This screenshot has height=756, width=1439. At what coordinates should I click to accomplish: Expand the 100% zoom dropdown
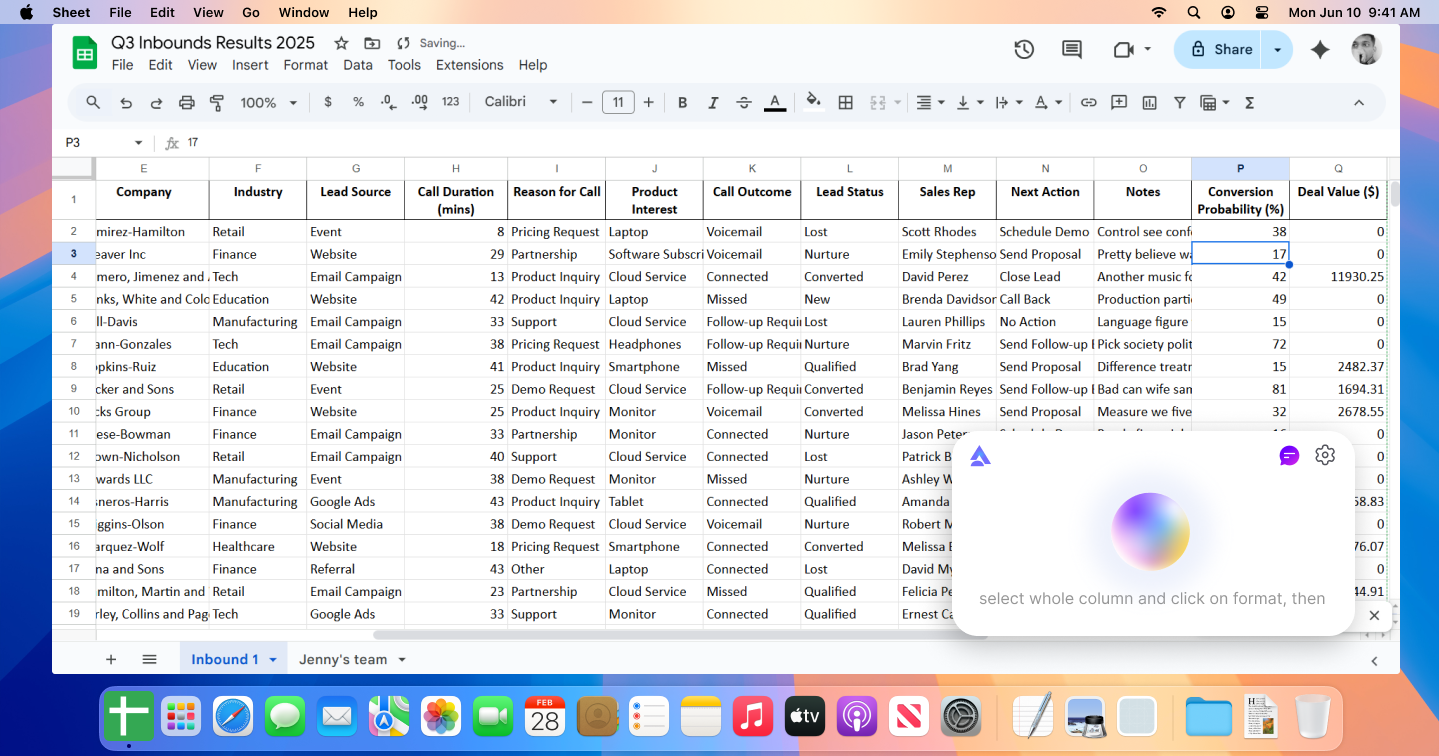(269, 102)
